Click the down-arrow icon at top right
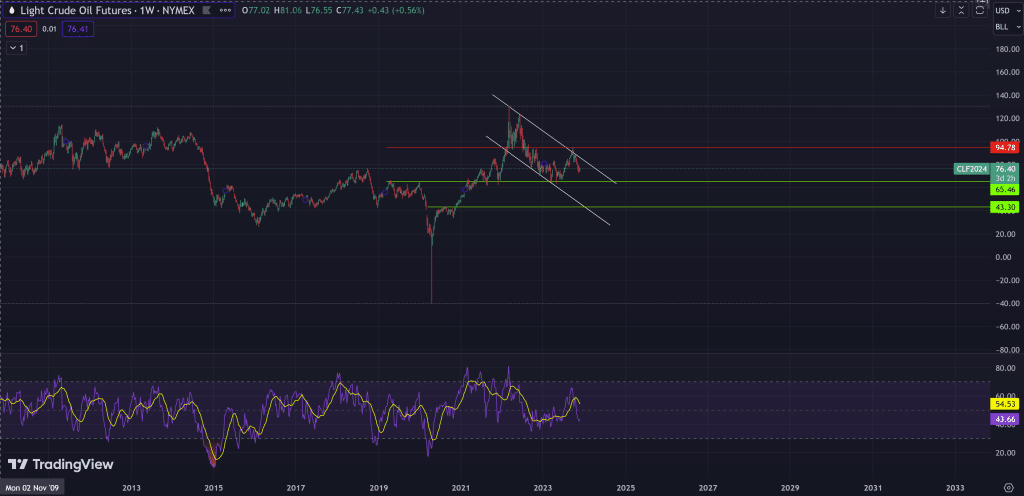Viewport: 1024px width, 496px height. [x=943, y=10]
